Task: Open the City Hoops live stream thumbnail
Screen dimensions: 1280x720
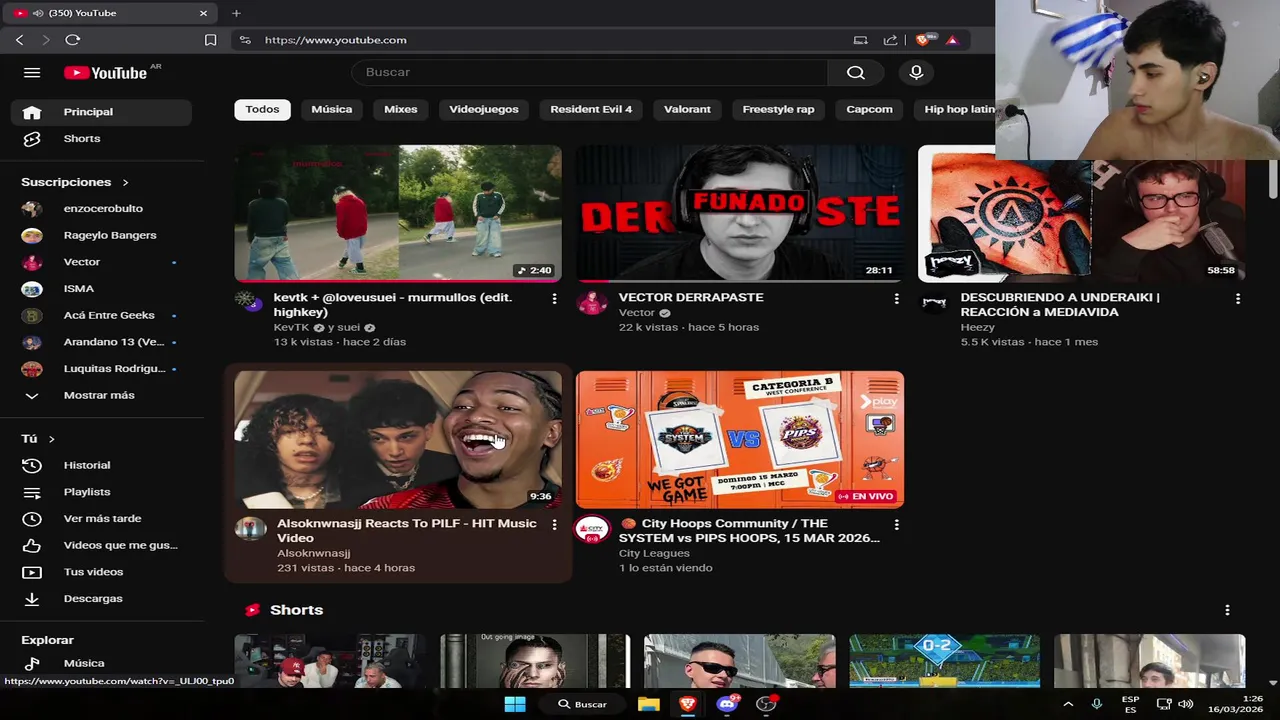Action: click(x=740, y=440)
